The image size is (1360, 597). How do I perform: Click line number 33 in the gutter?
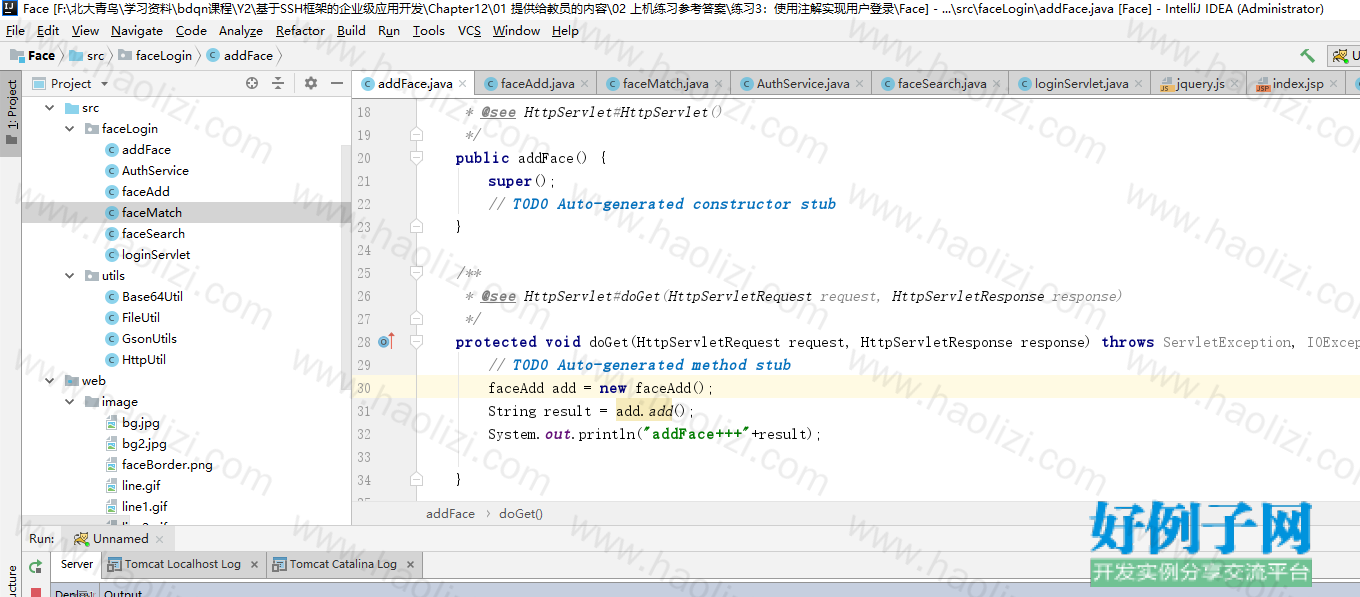[x=362, y=457]
